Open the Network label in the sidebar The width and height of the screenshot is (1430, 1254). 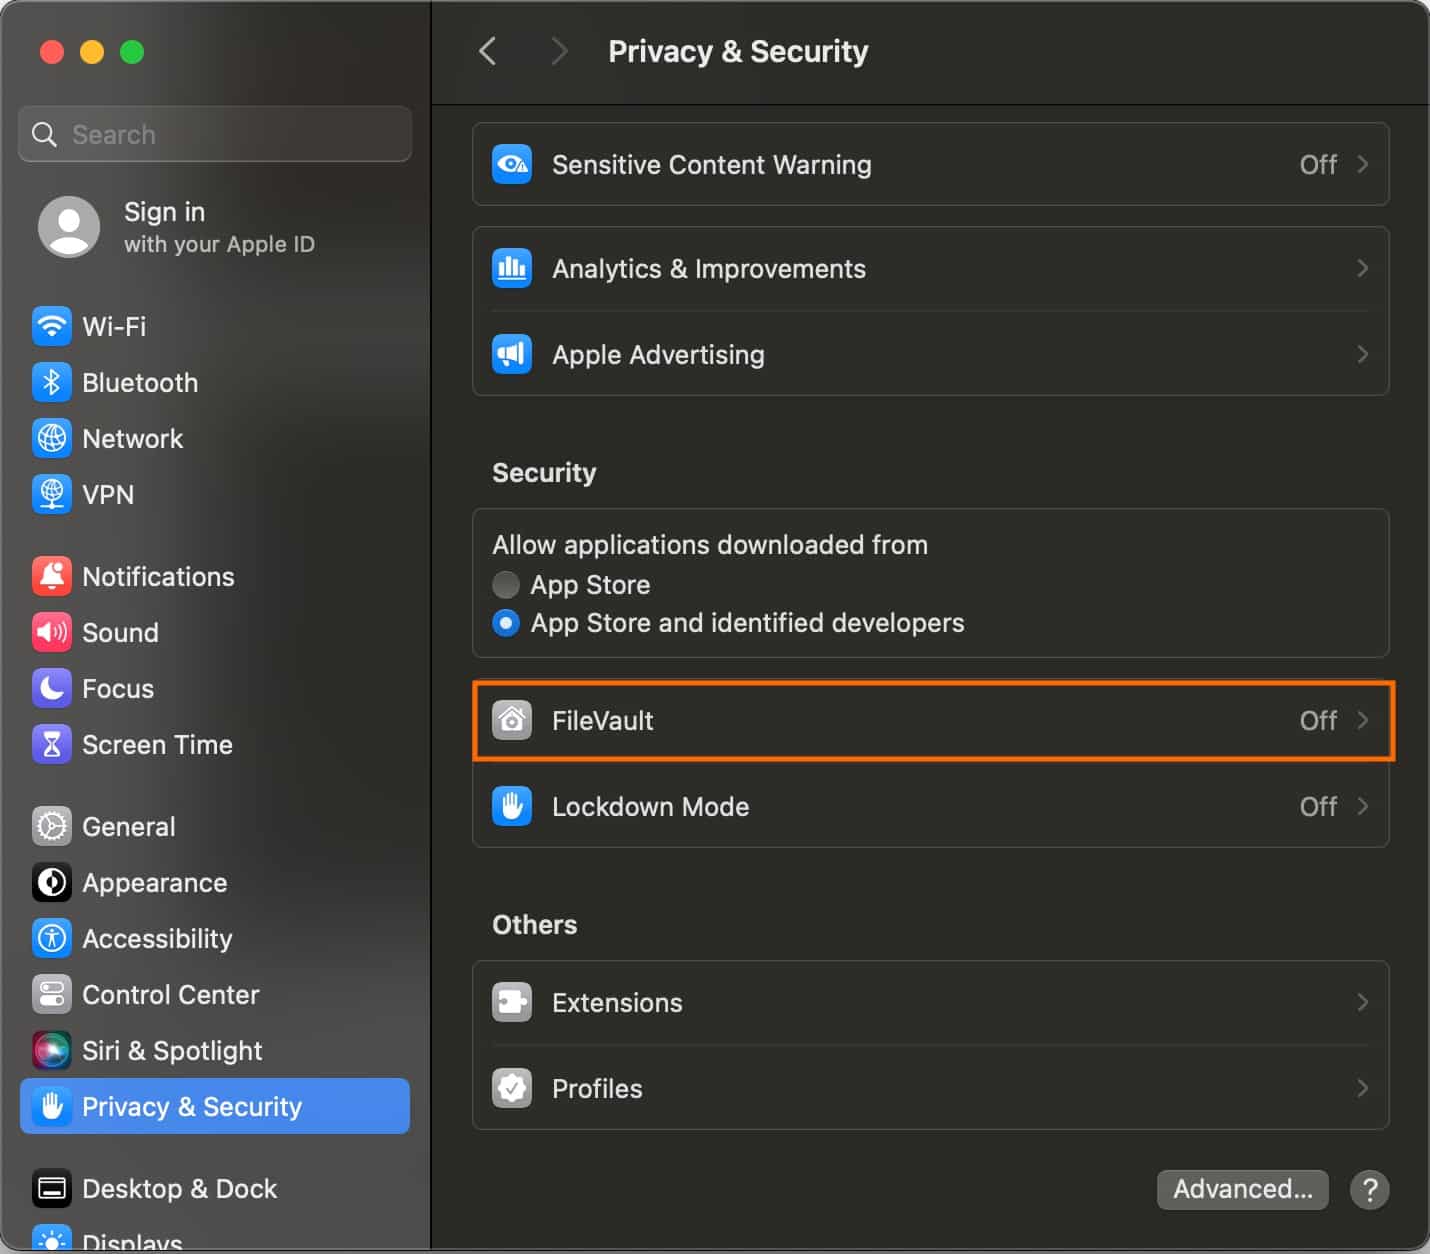click(x=132, y=438)
